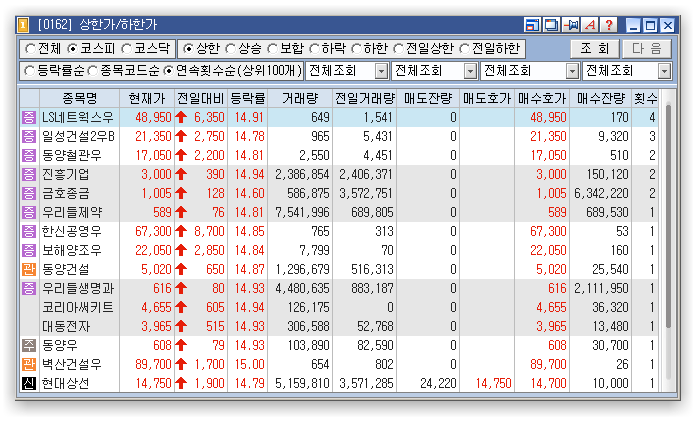
Task: Click the orange 관 badge next to 동양건설
Action: click(x=29, y=270)
